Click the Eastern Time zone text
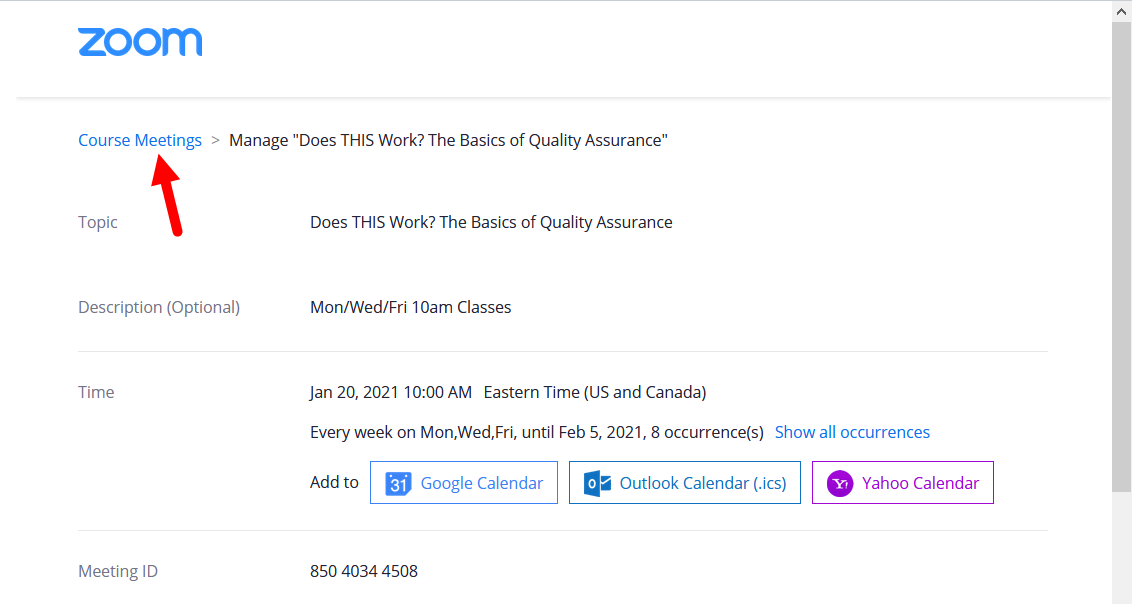This screenshot has height=604, width=1143. tap(595, 392)
